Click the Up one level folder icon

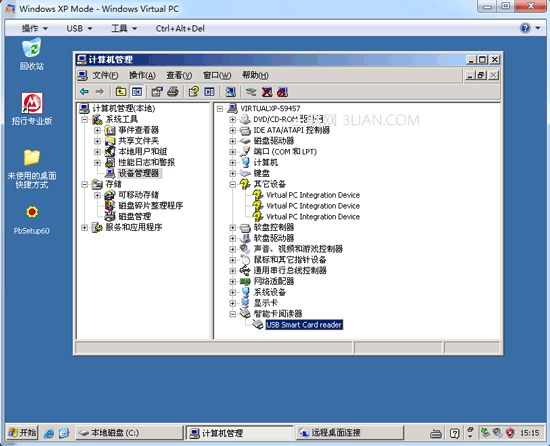click(121, 92)
